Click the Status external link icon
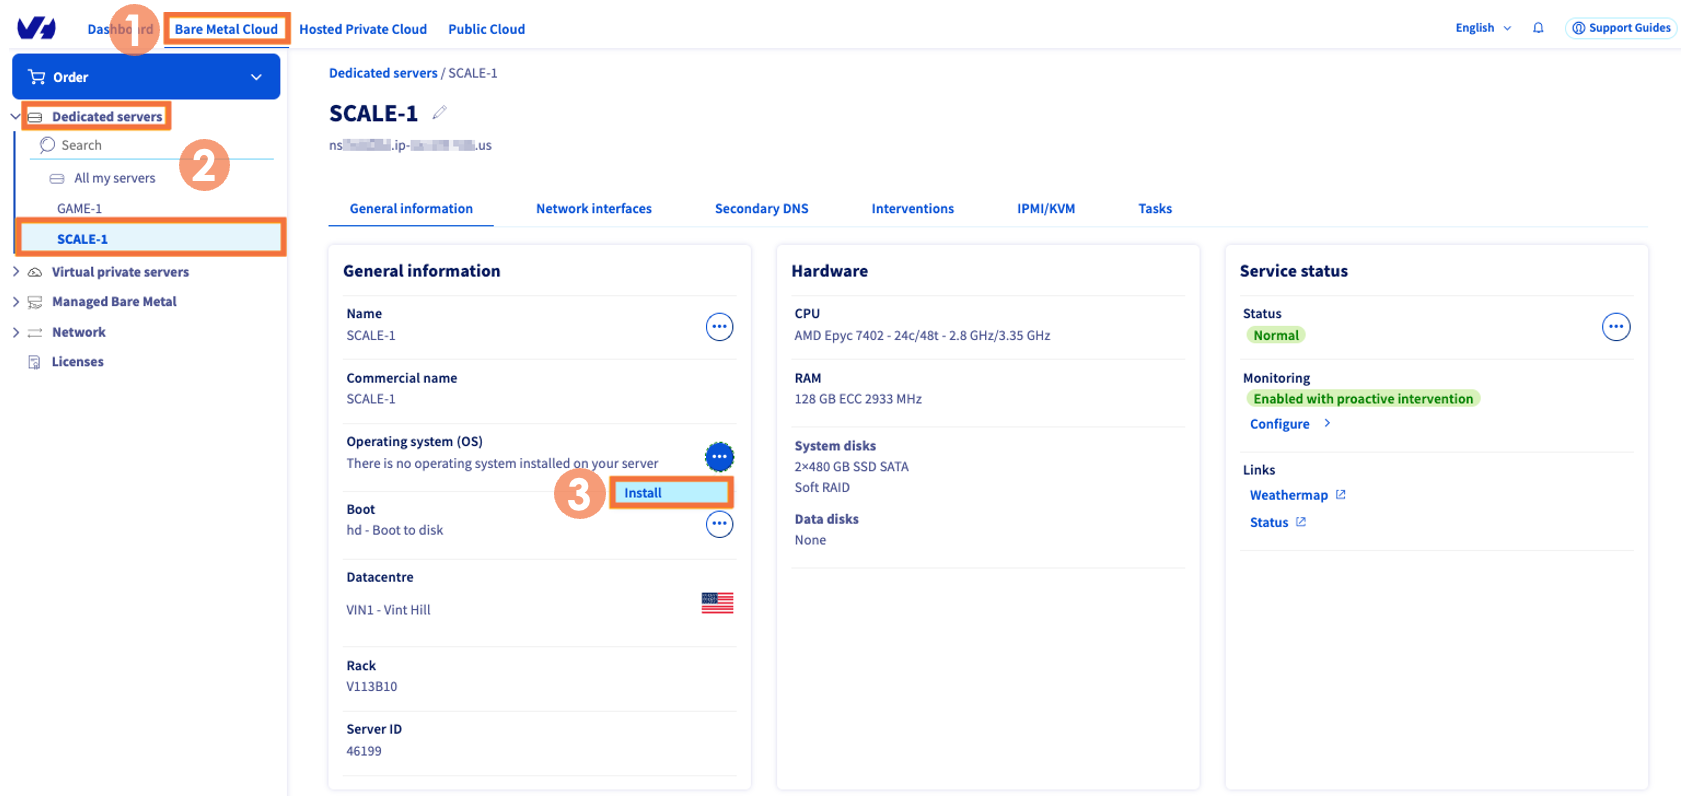The image size is (1683, 796). pyautogui.click(x=1301, y=521)
